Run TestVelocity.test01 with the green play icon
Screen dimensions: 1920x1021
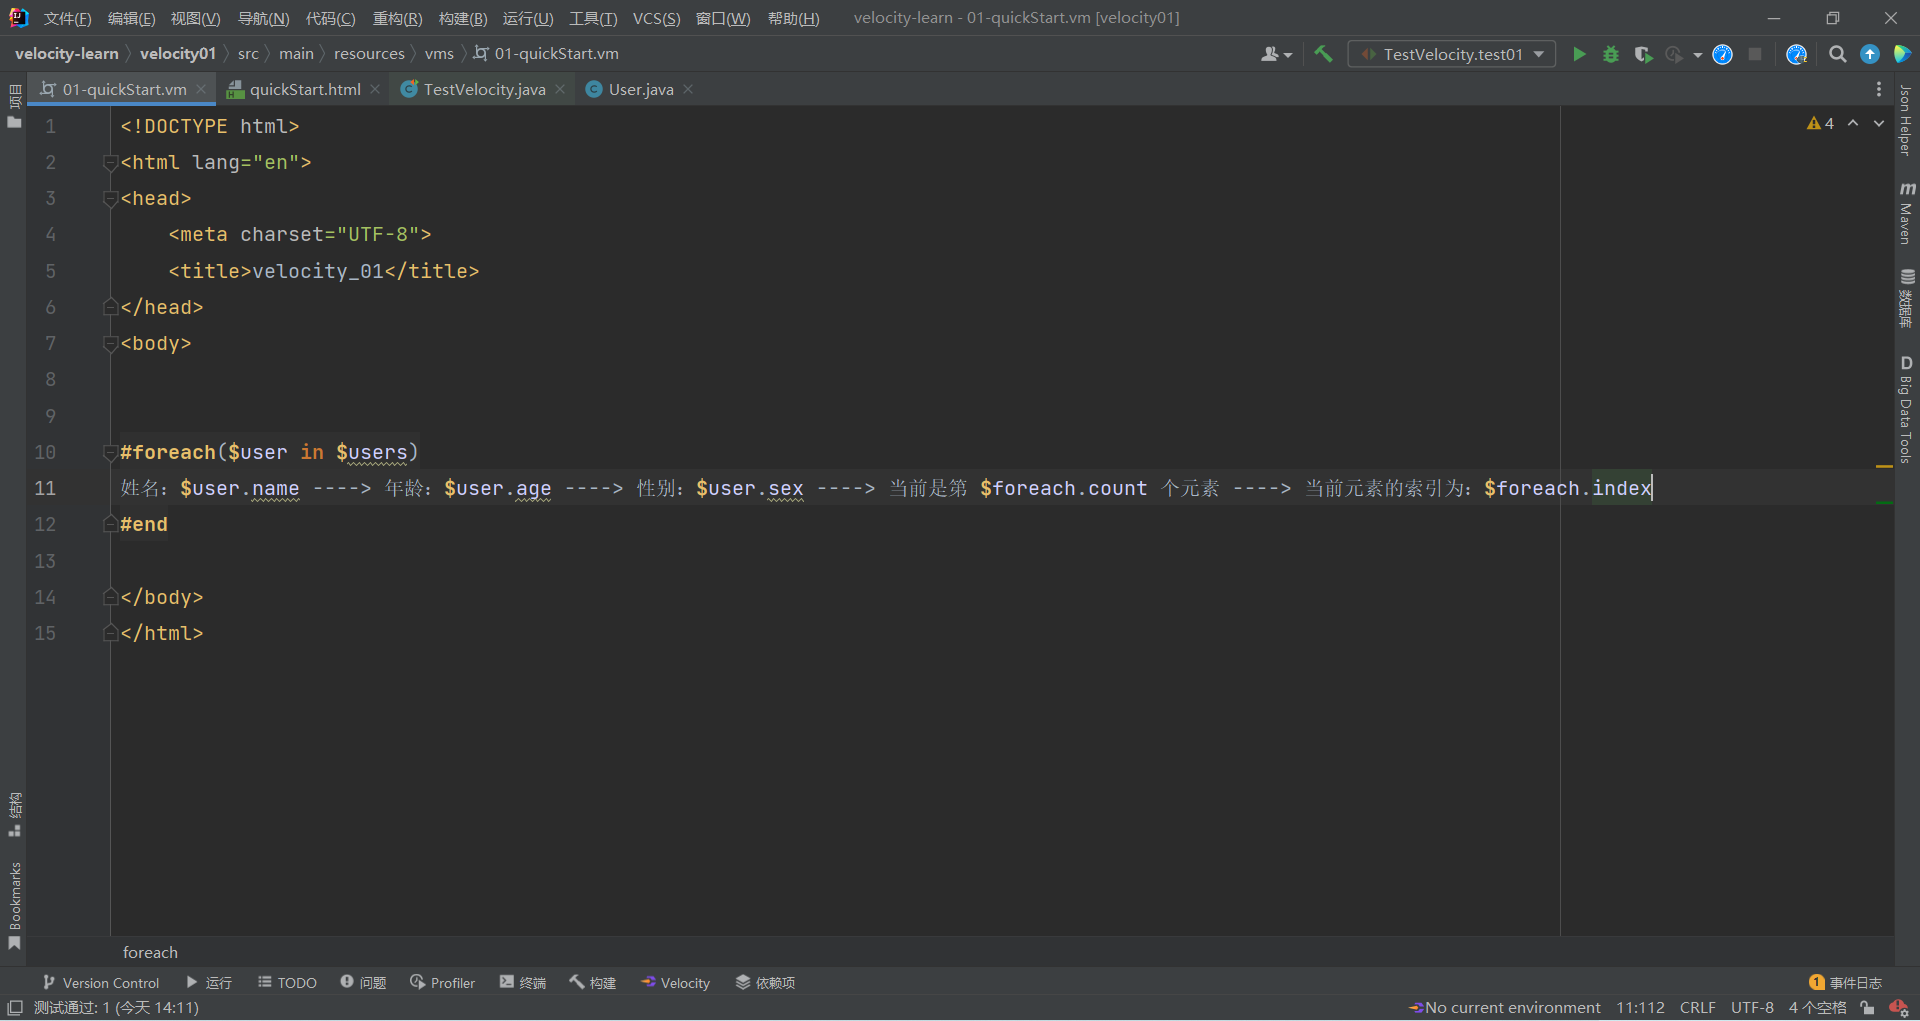tap(1579, 54)
